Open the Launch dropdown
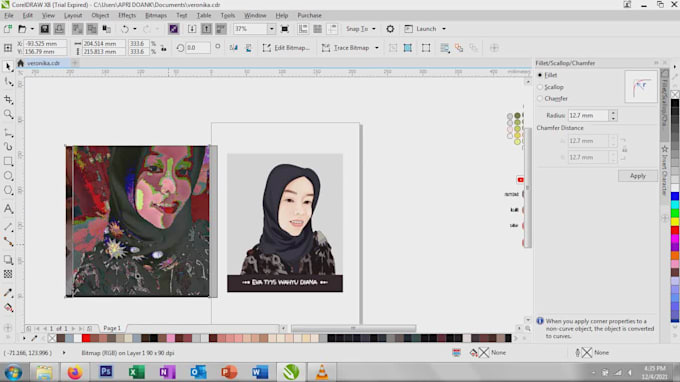The width and height of the screenshot is (680, 382). click(x=425, y=29)
